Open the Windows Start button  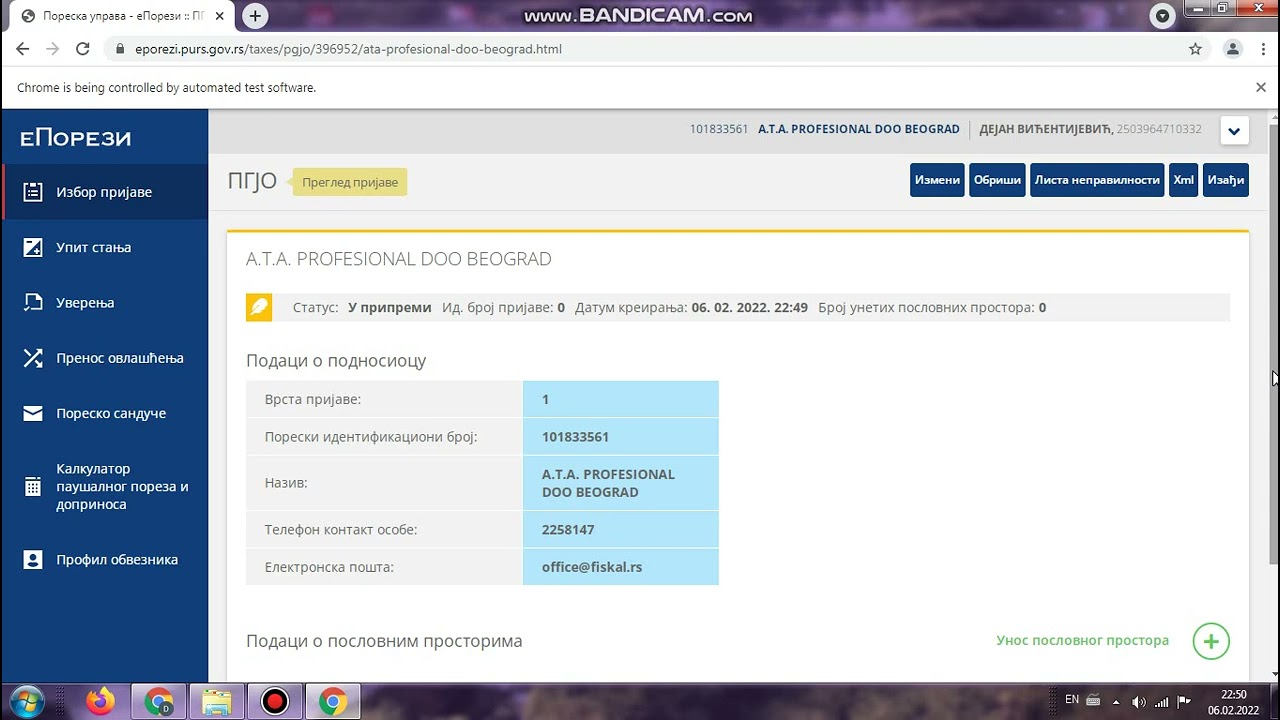26,701
